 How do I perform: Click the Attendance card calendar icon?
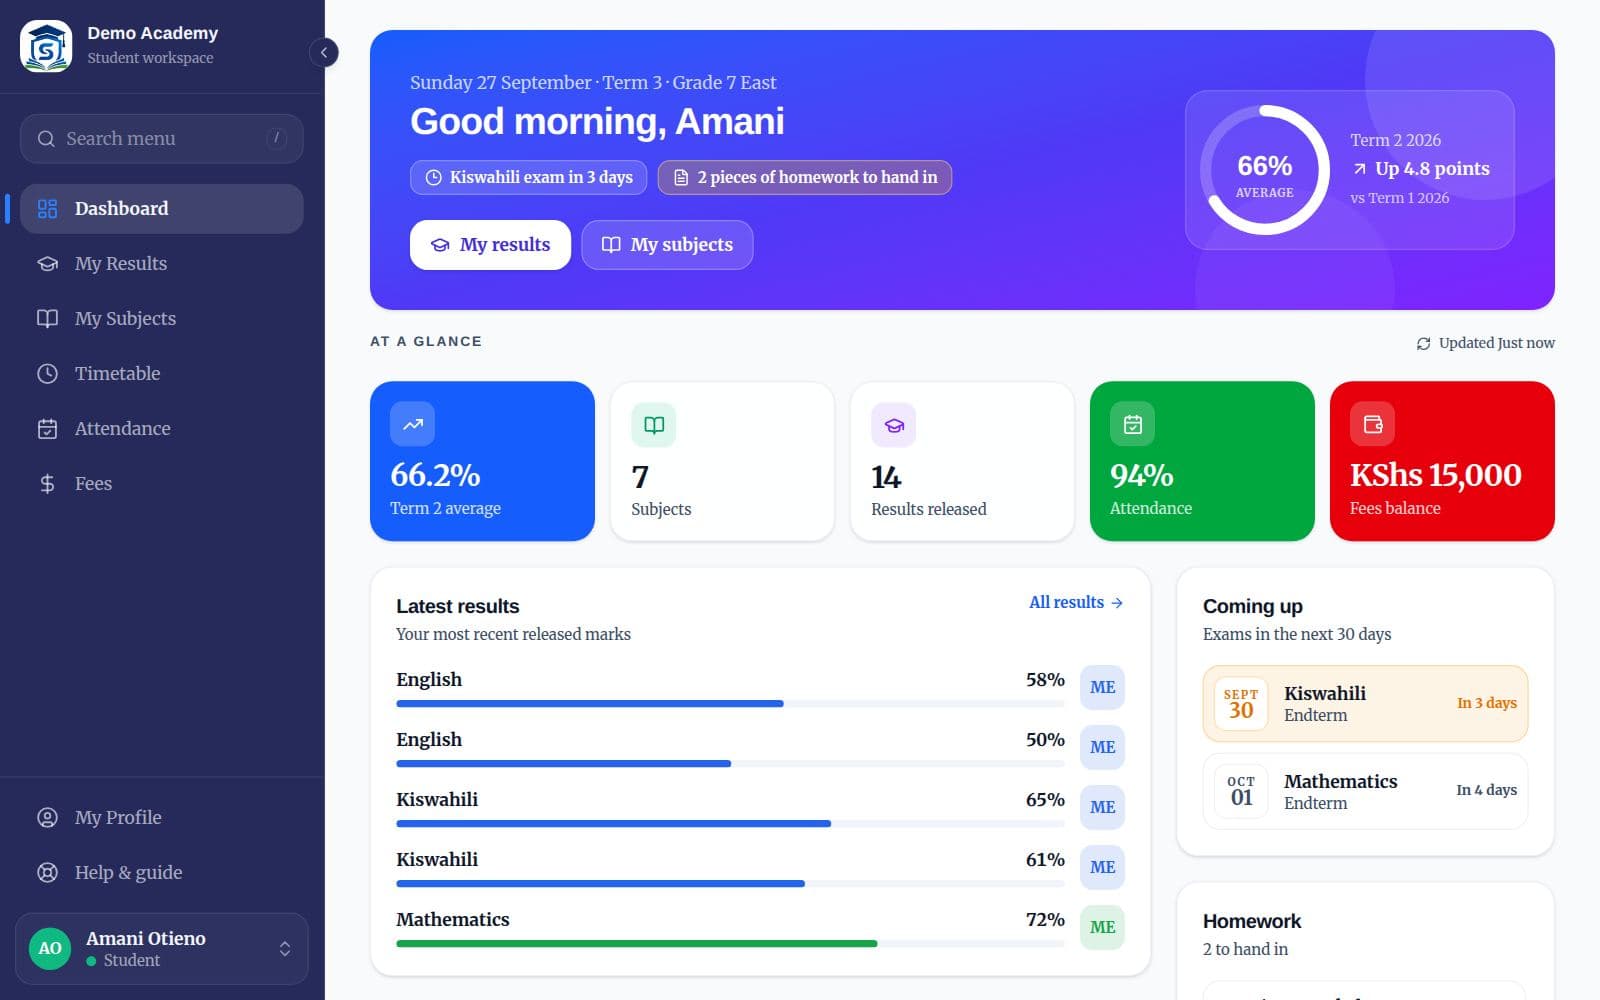click(x=1133, y=424)
